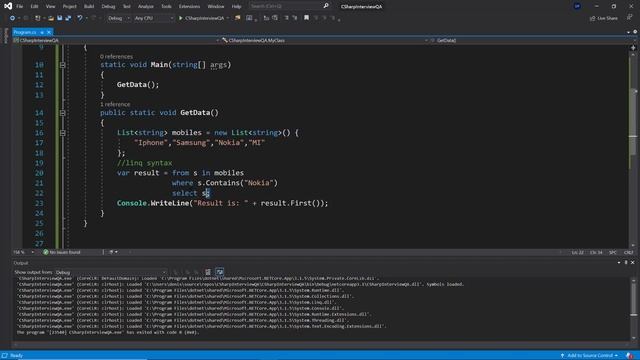
Task: Click the 1 reference CodeLens link
Action: [x=115, y=104]
